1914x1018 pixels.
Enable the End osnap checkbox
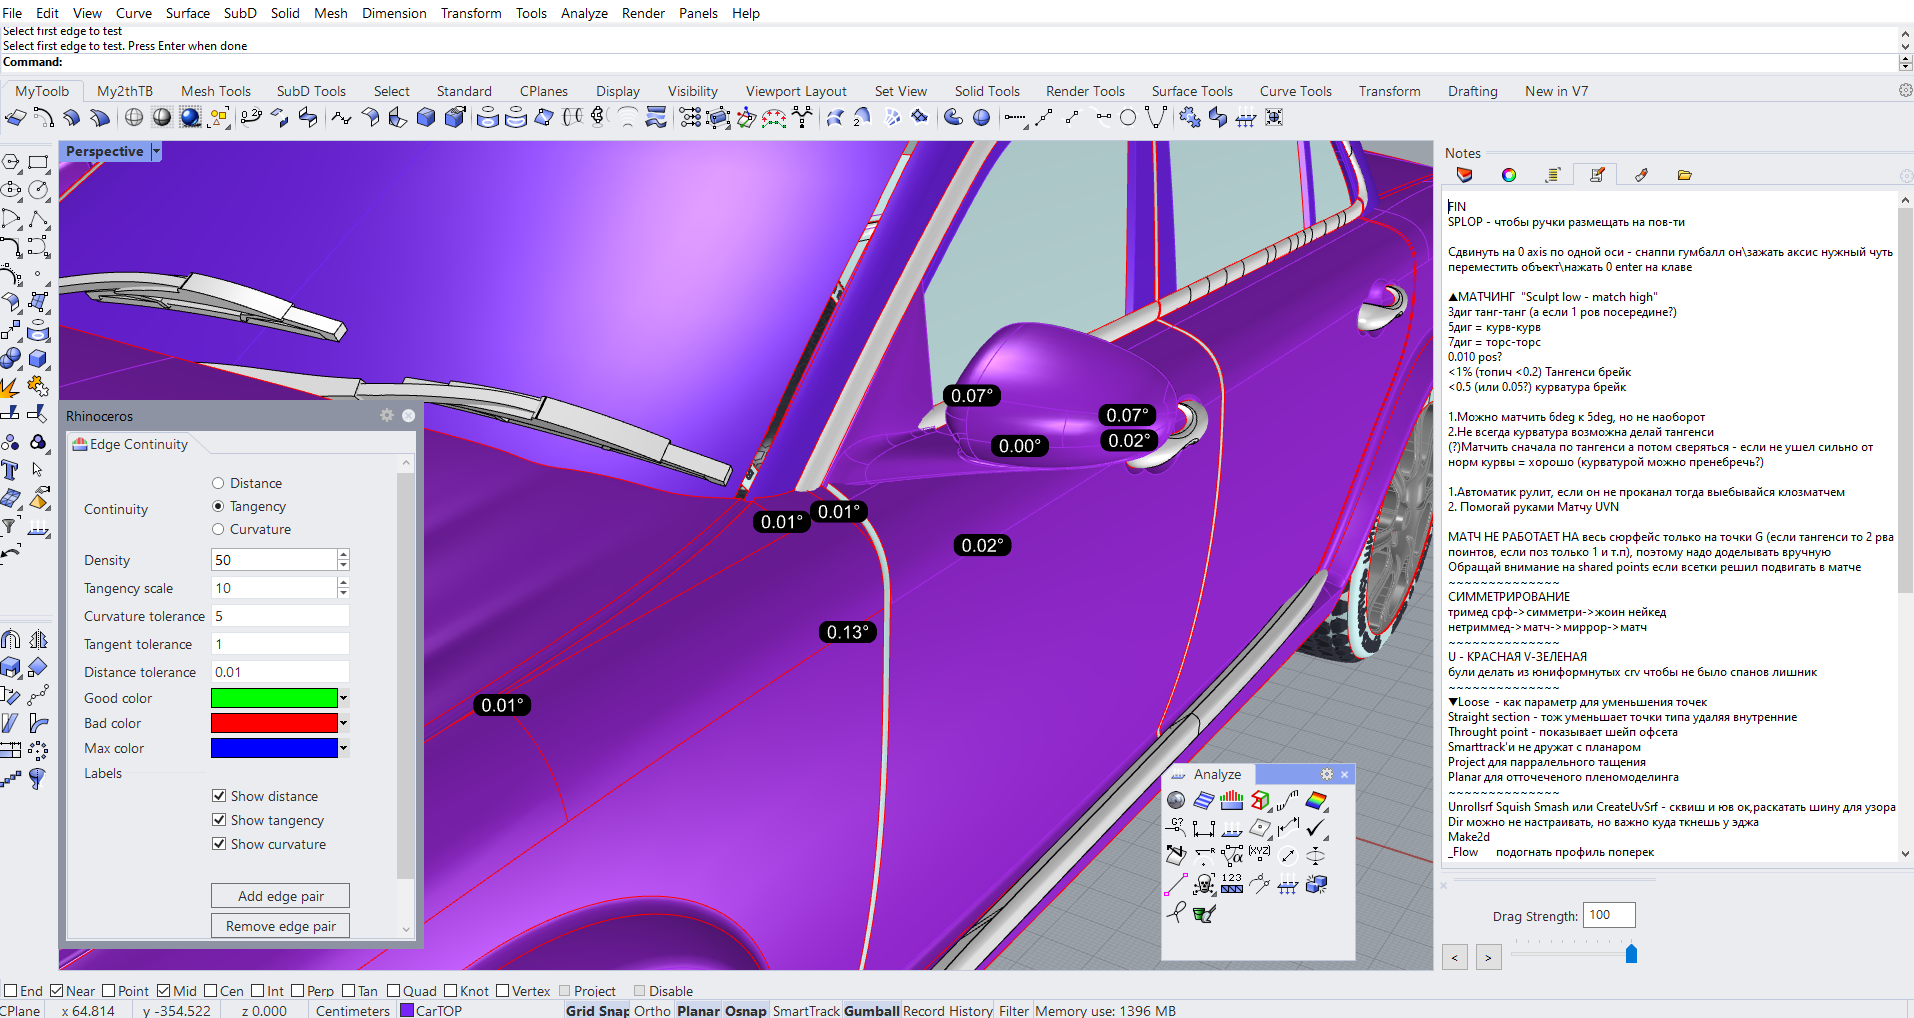tap(11, 991)
